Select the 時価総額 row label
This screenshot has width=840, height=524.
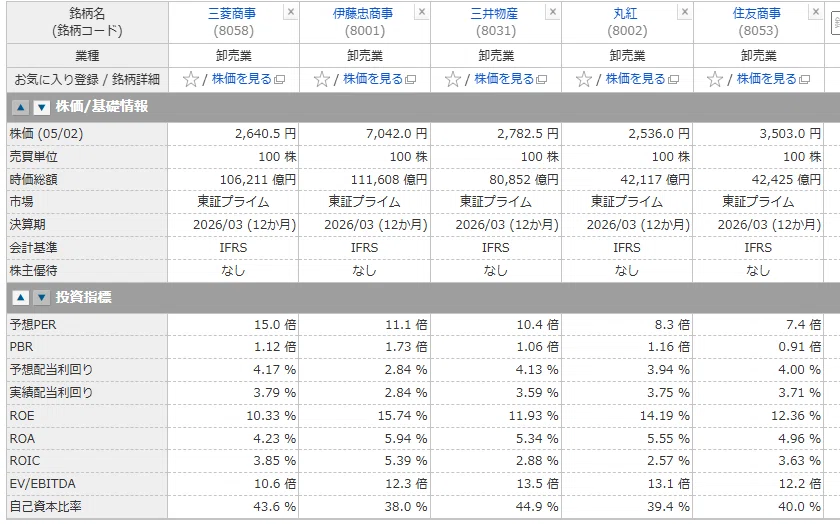pos(33,179)
